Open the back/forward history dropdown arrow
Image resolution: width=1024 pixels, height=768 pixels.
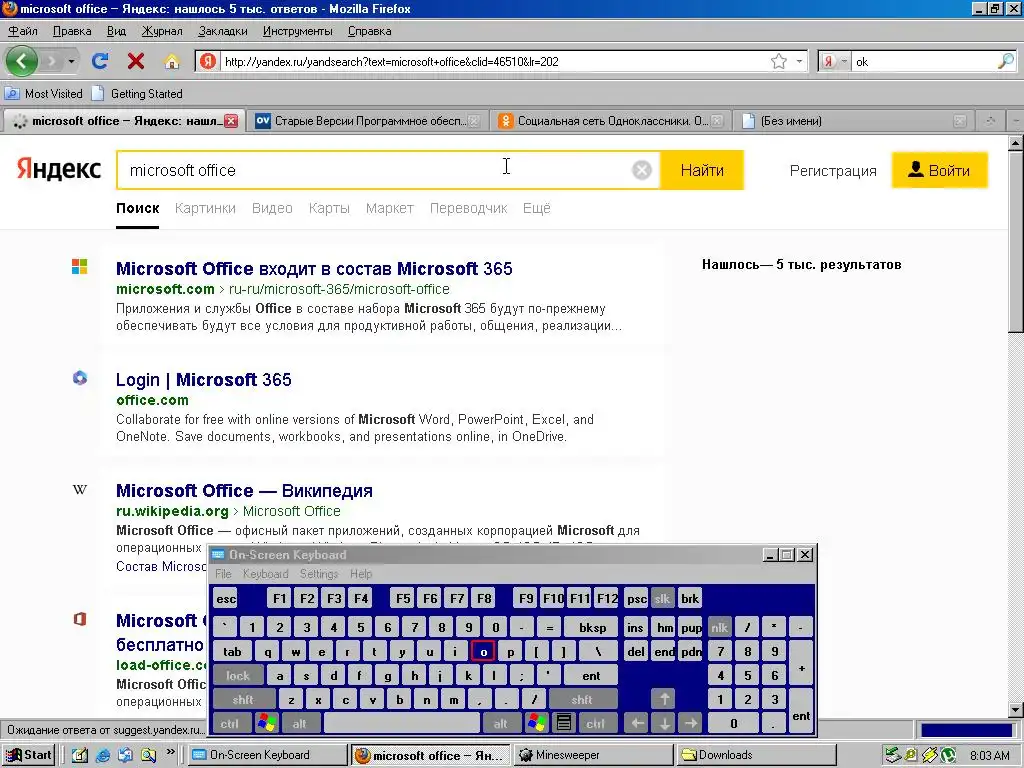(71, 62)
